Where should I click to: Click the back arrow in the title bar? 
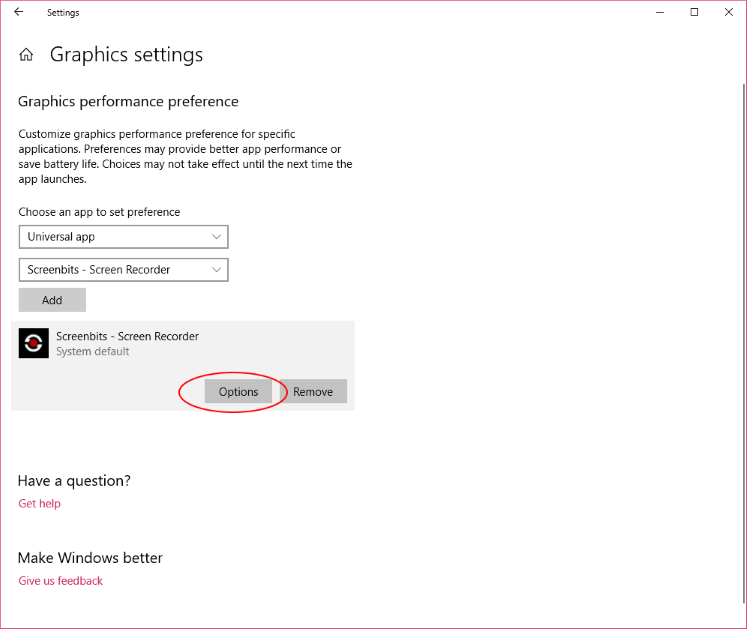[x=19, y=12]
